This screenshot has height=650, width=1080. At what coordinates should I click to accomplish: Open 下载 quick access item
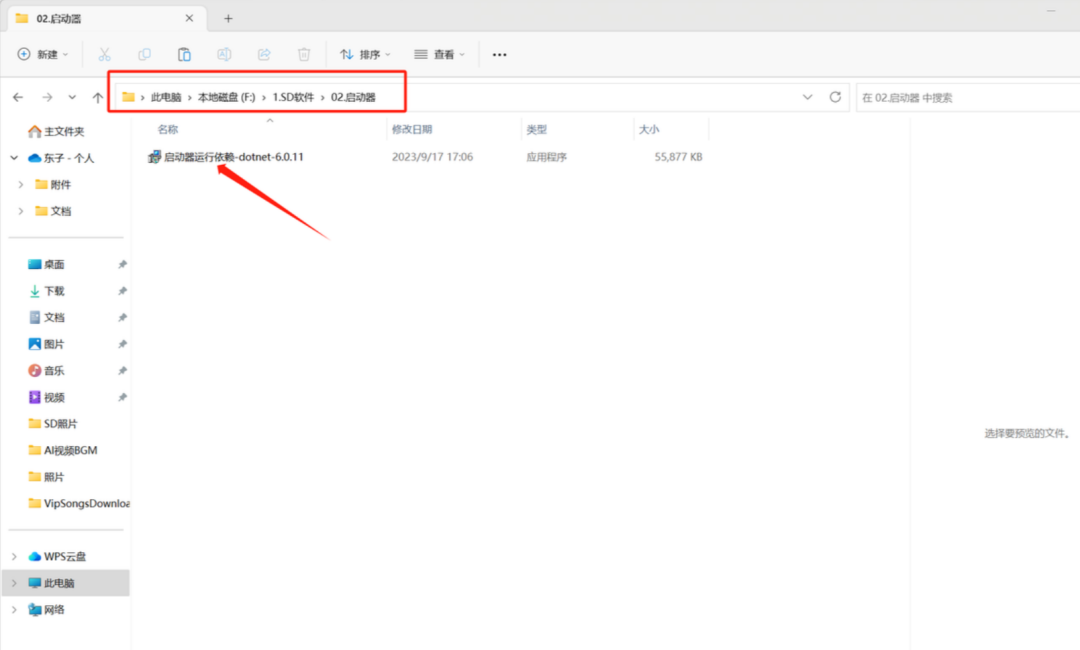coord(54,291)
